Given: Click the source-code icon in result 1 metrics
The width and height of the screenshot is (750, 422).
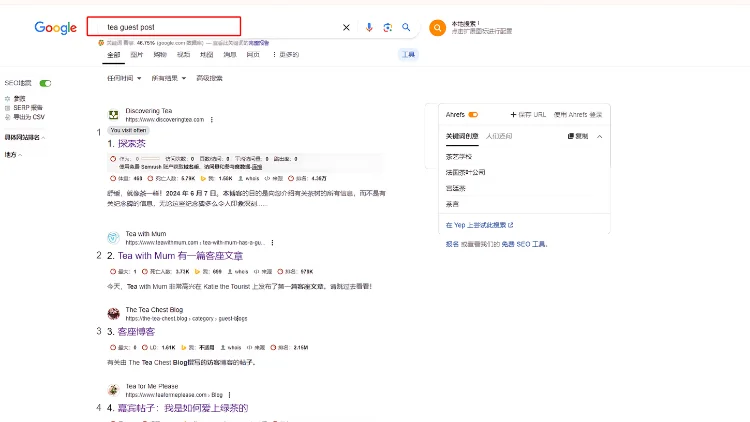Looking at the screenshot, I should (x=267, y=178).
